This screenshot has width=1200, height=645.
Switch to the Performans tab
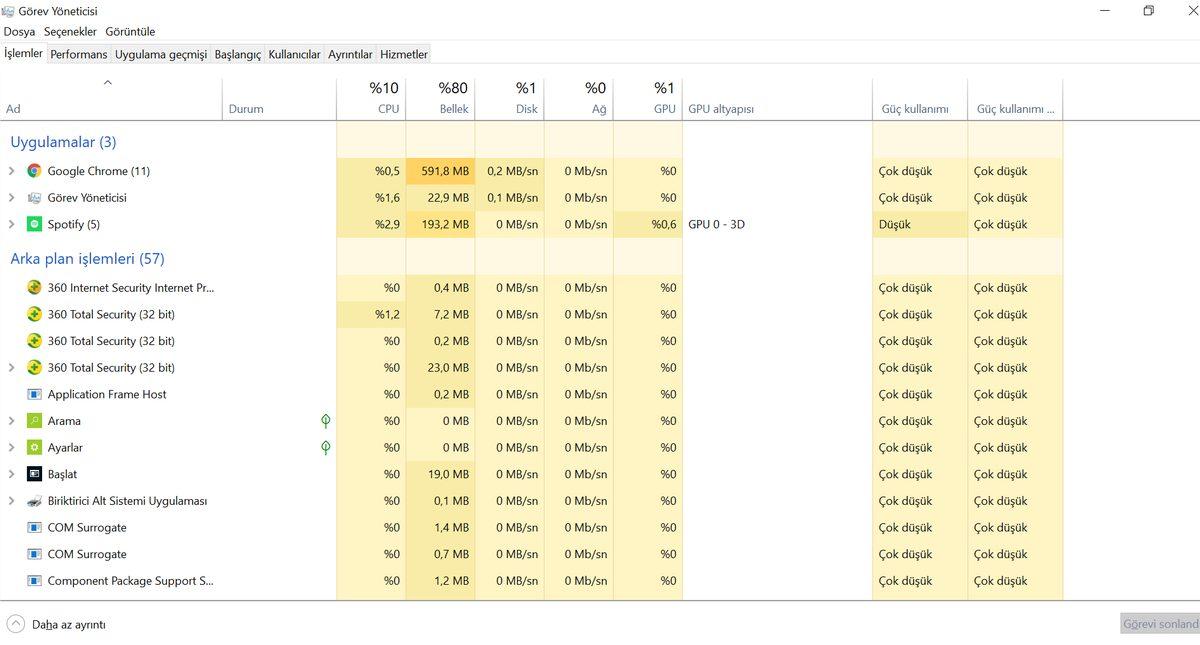point(78,54)
